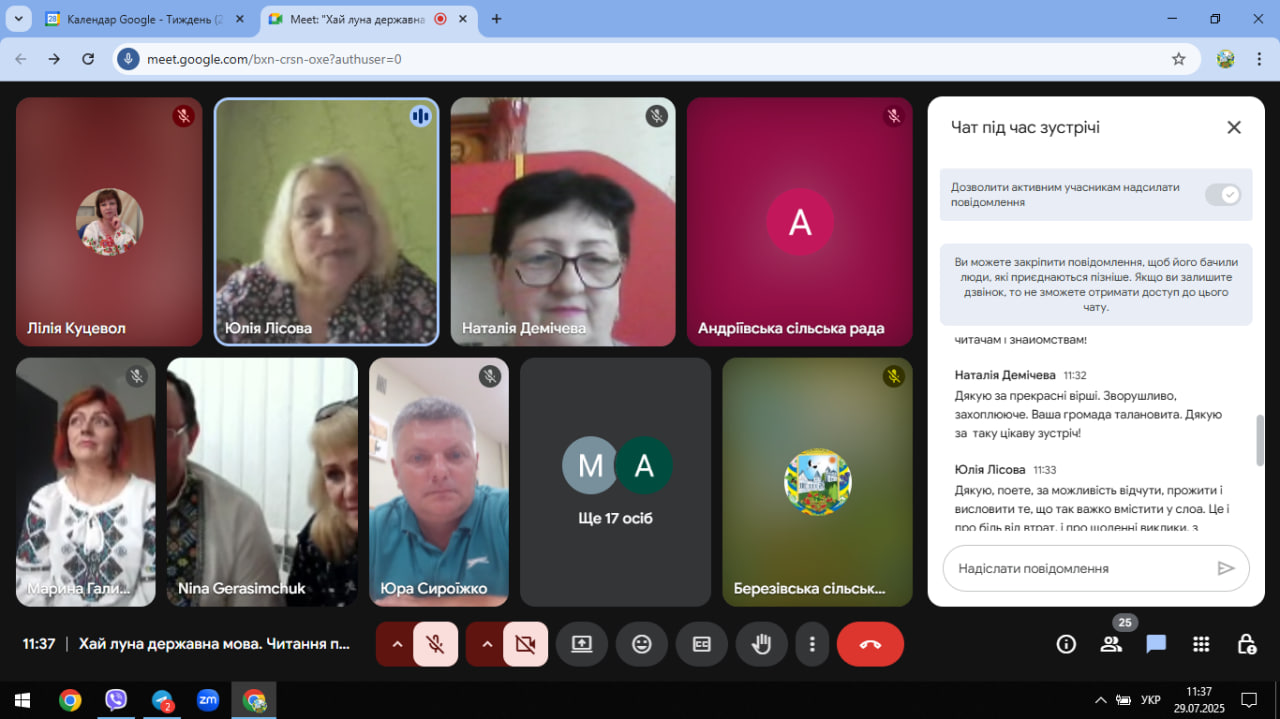The width and height of the screenshot is (1280, 719).
Task: Open more options three-dot menu in call bar
Action: point(813,644)
